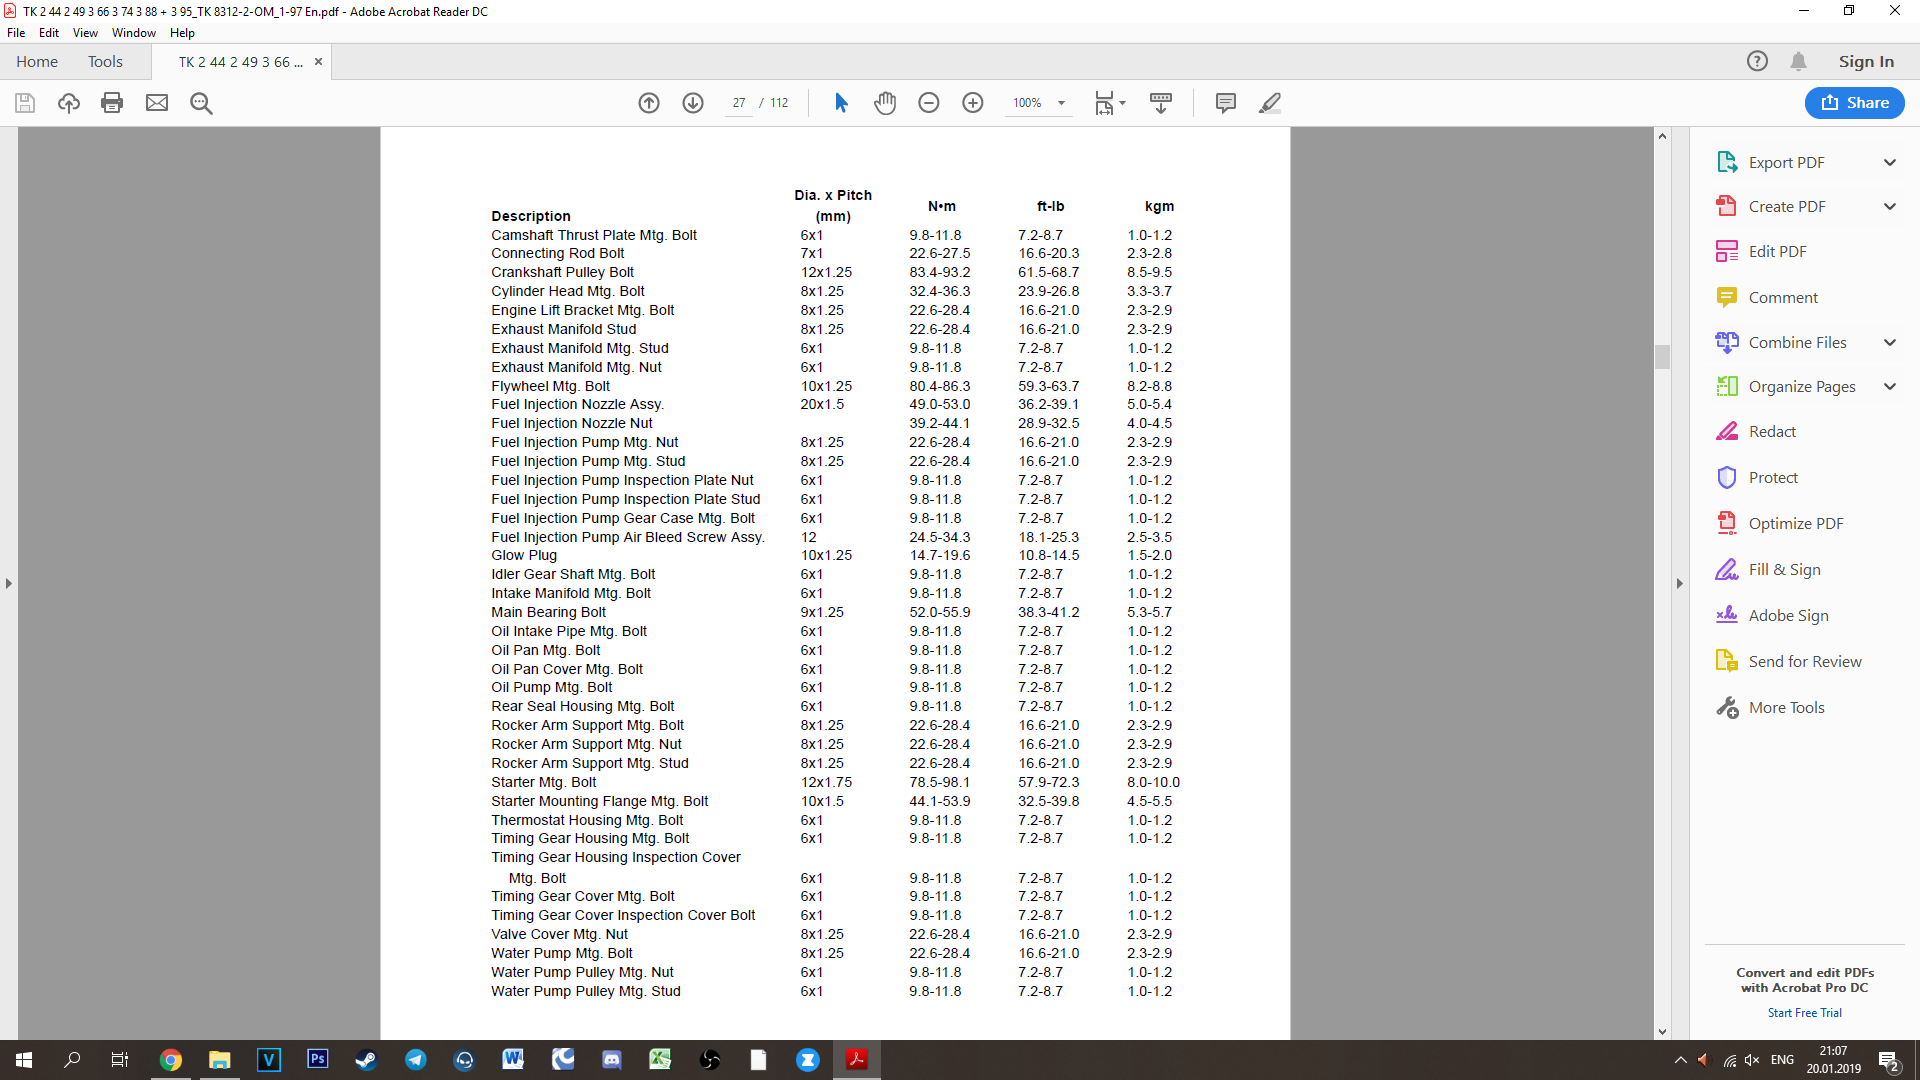Open Word from the taskbar
Viewport: 1920px width, 1080px height.
513,1059
